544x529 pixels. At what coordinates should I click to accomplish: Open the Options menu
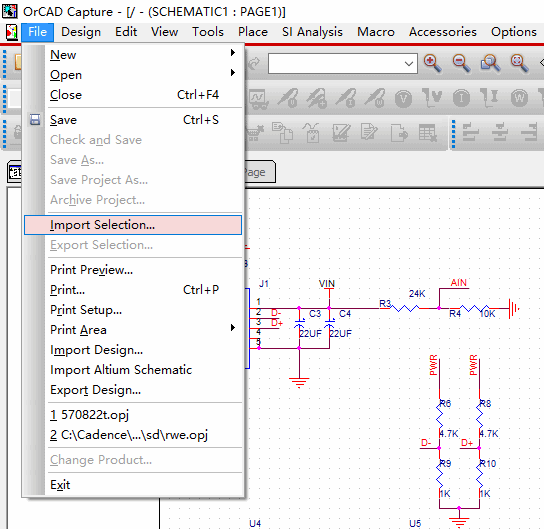[x=514, y=32]
